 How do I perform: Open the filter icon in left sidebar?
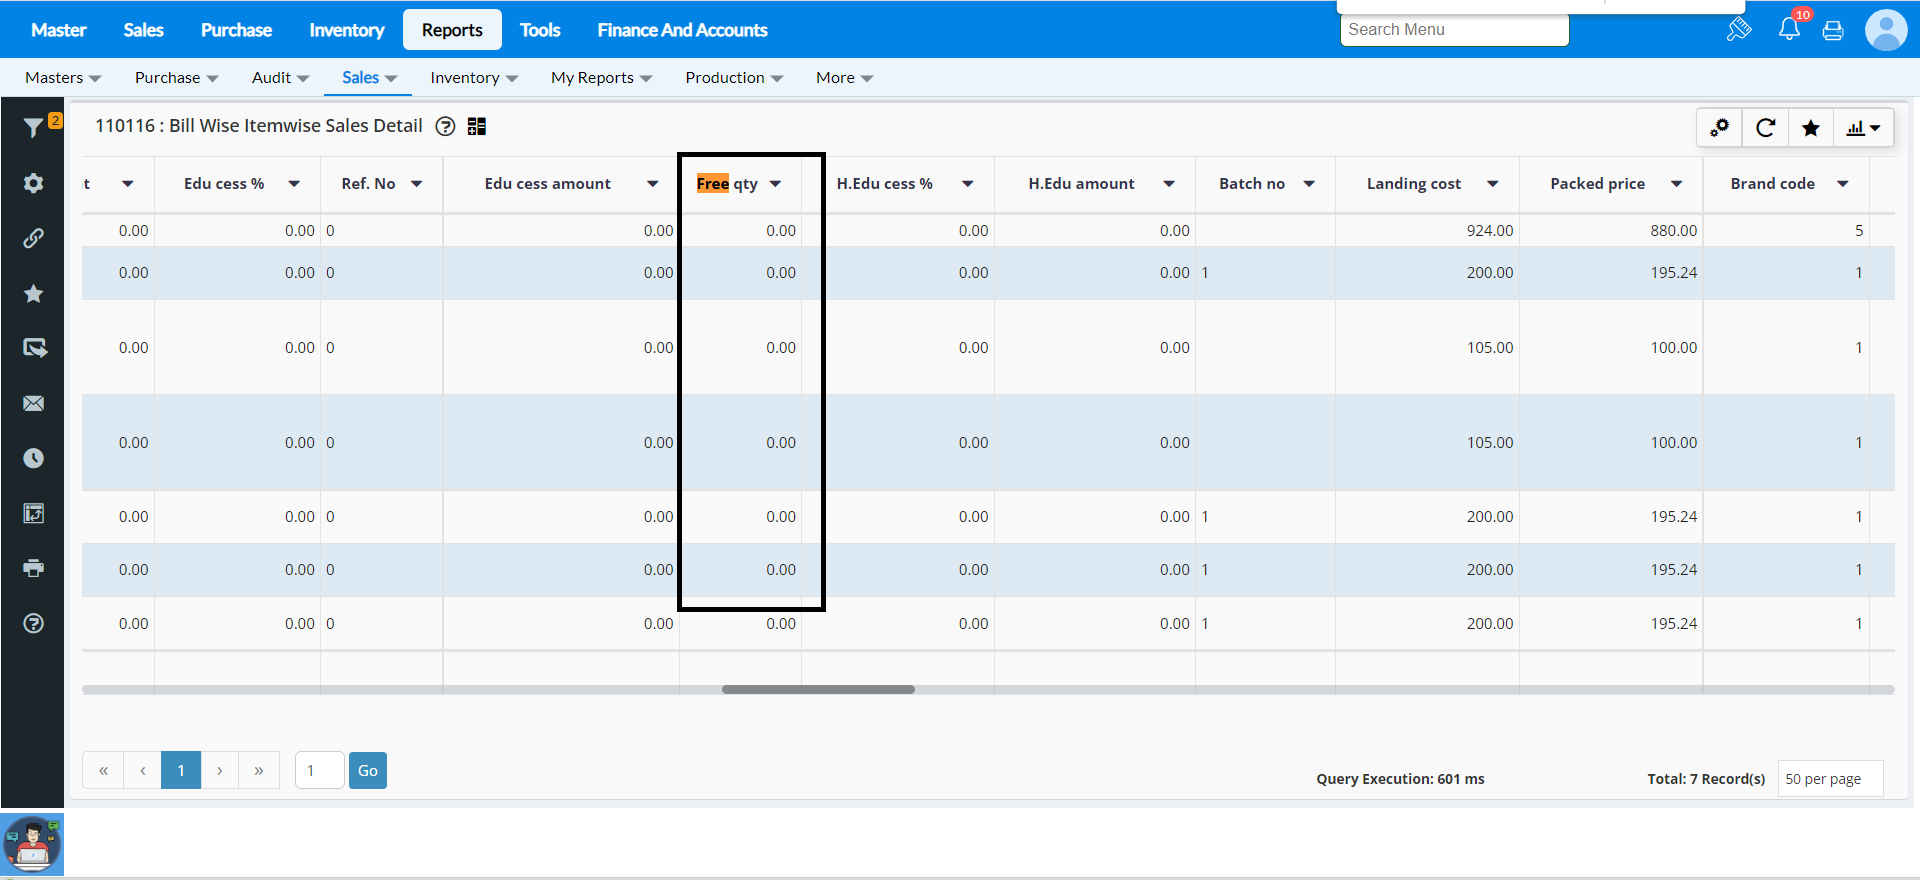(x=33, y=127)
